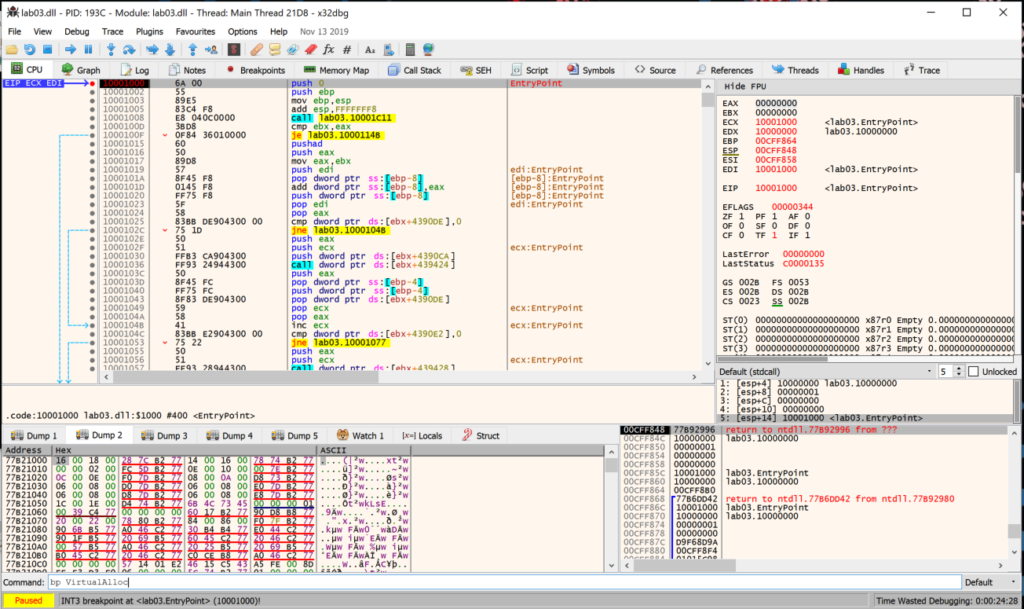This screenshot has width=1024, height=609.
Task: Restart the debuggee with the restart icon
Action: (x=29, y=50)
